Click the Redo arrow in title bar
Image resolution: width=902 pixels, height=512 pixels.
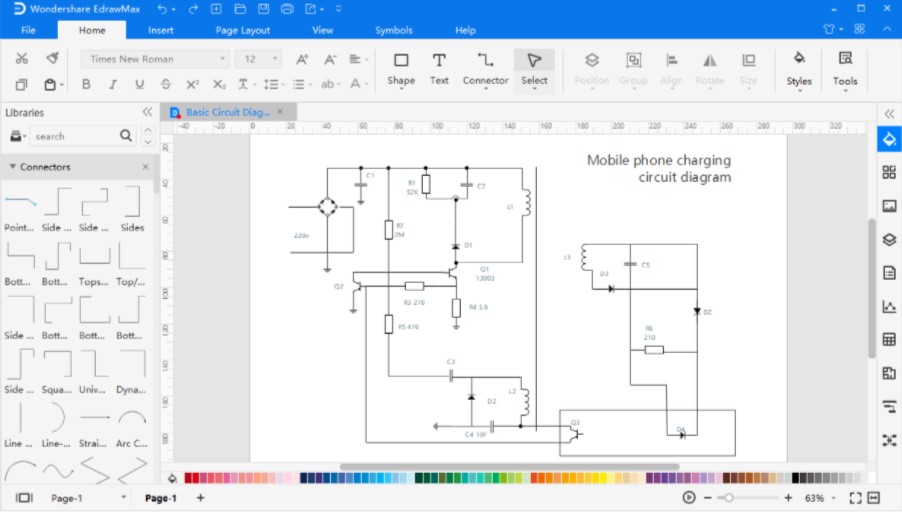pos(193,9)
